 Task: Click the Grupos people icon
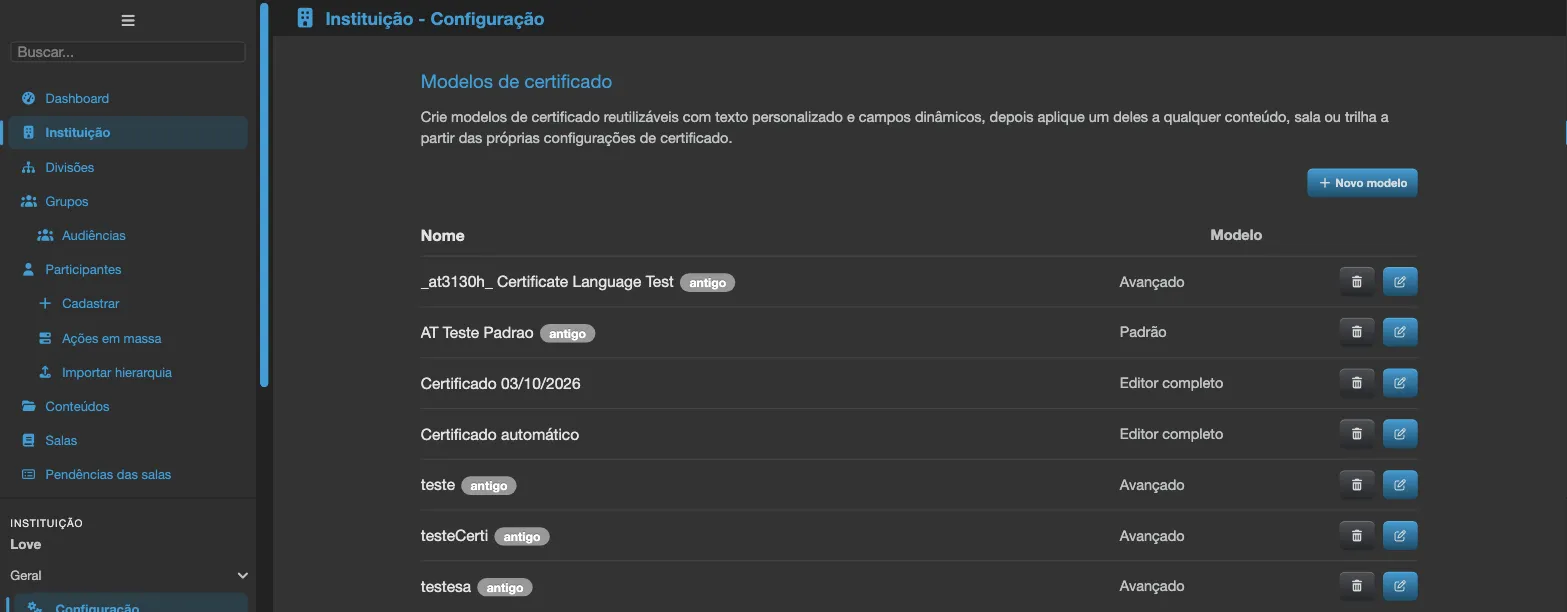pos(29,201)
